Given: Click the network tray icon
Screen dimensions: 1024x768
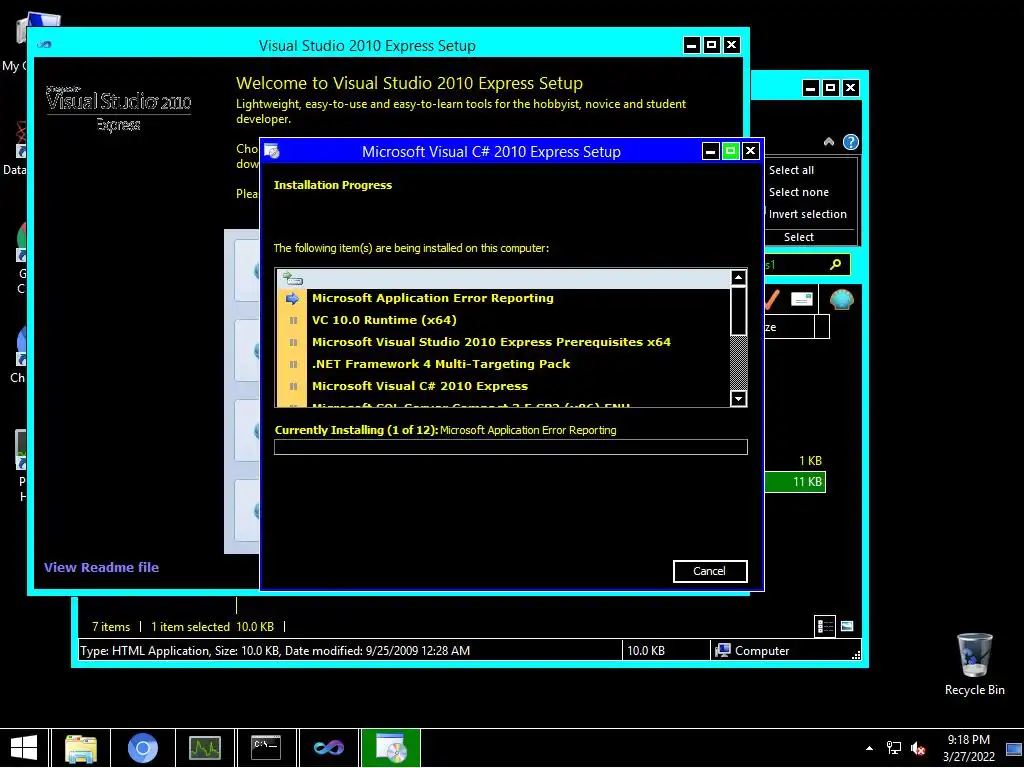Looking at the screenshot, I should [x=893, y=748].
